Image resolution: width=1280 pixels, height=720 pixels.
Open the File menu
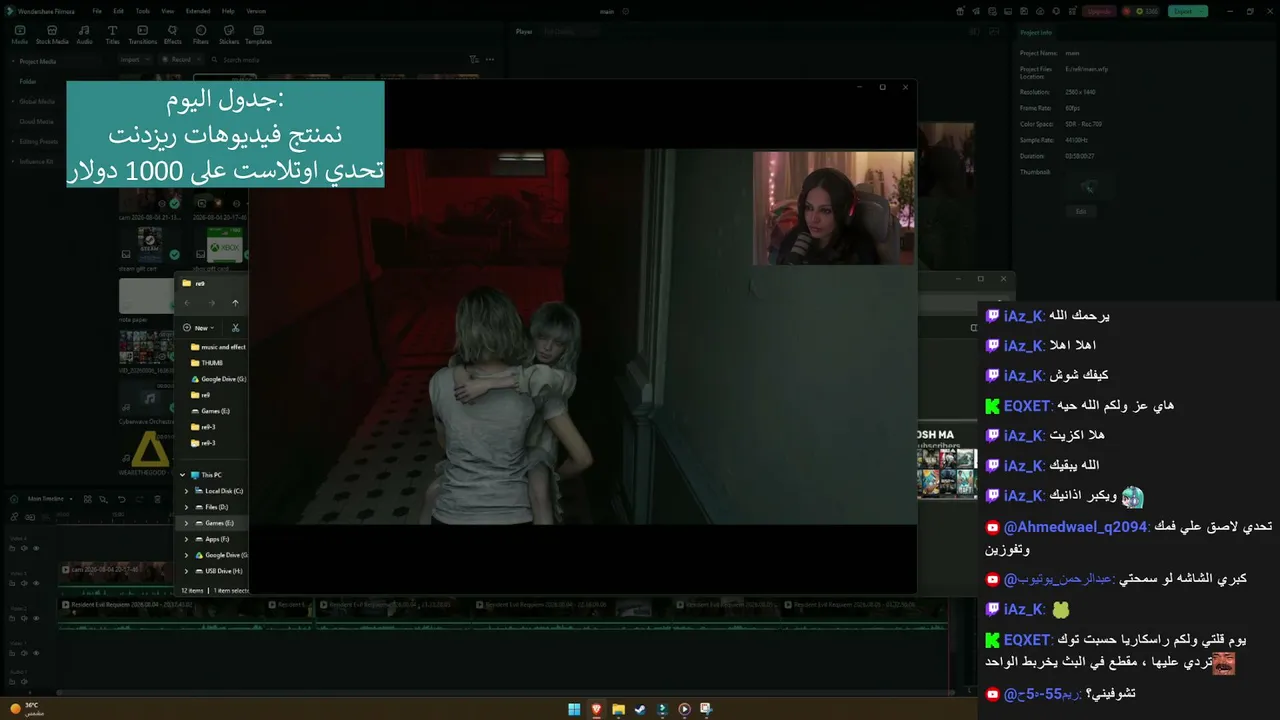click(x=97, y=11)
